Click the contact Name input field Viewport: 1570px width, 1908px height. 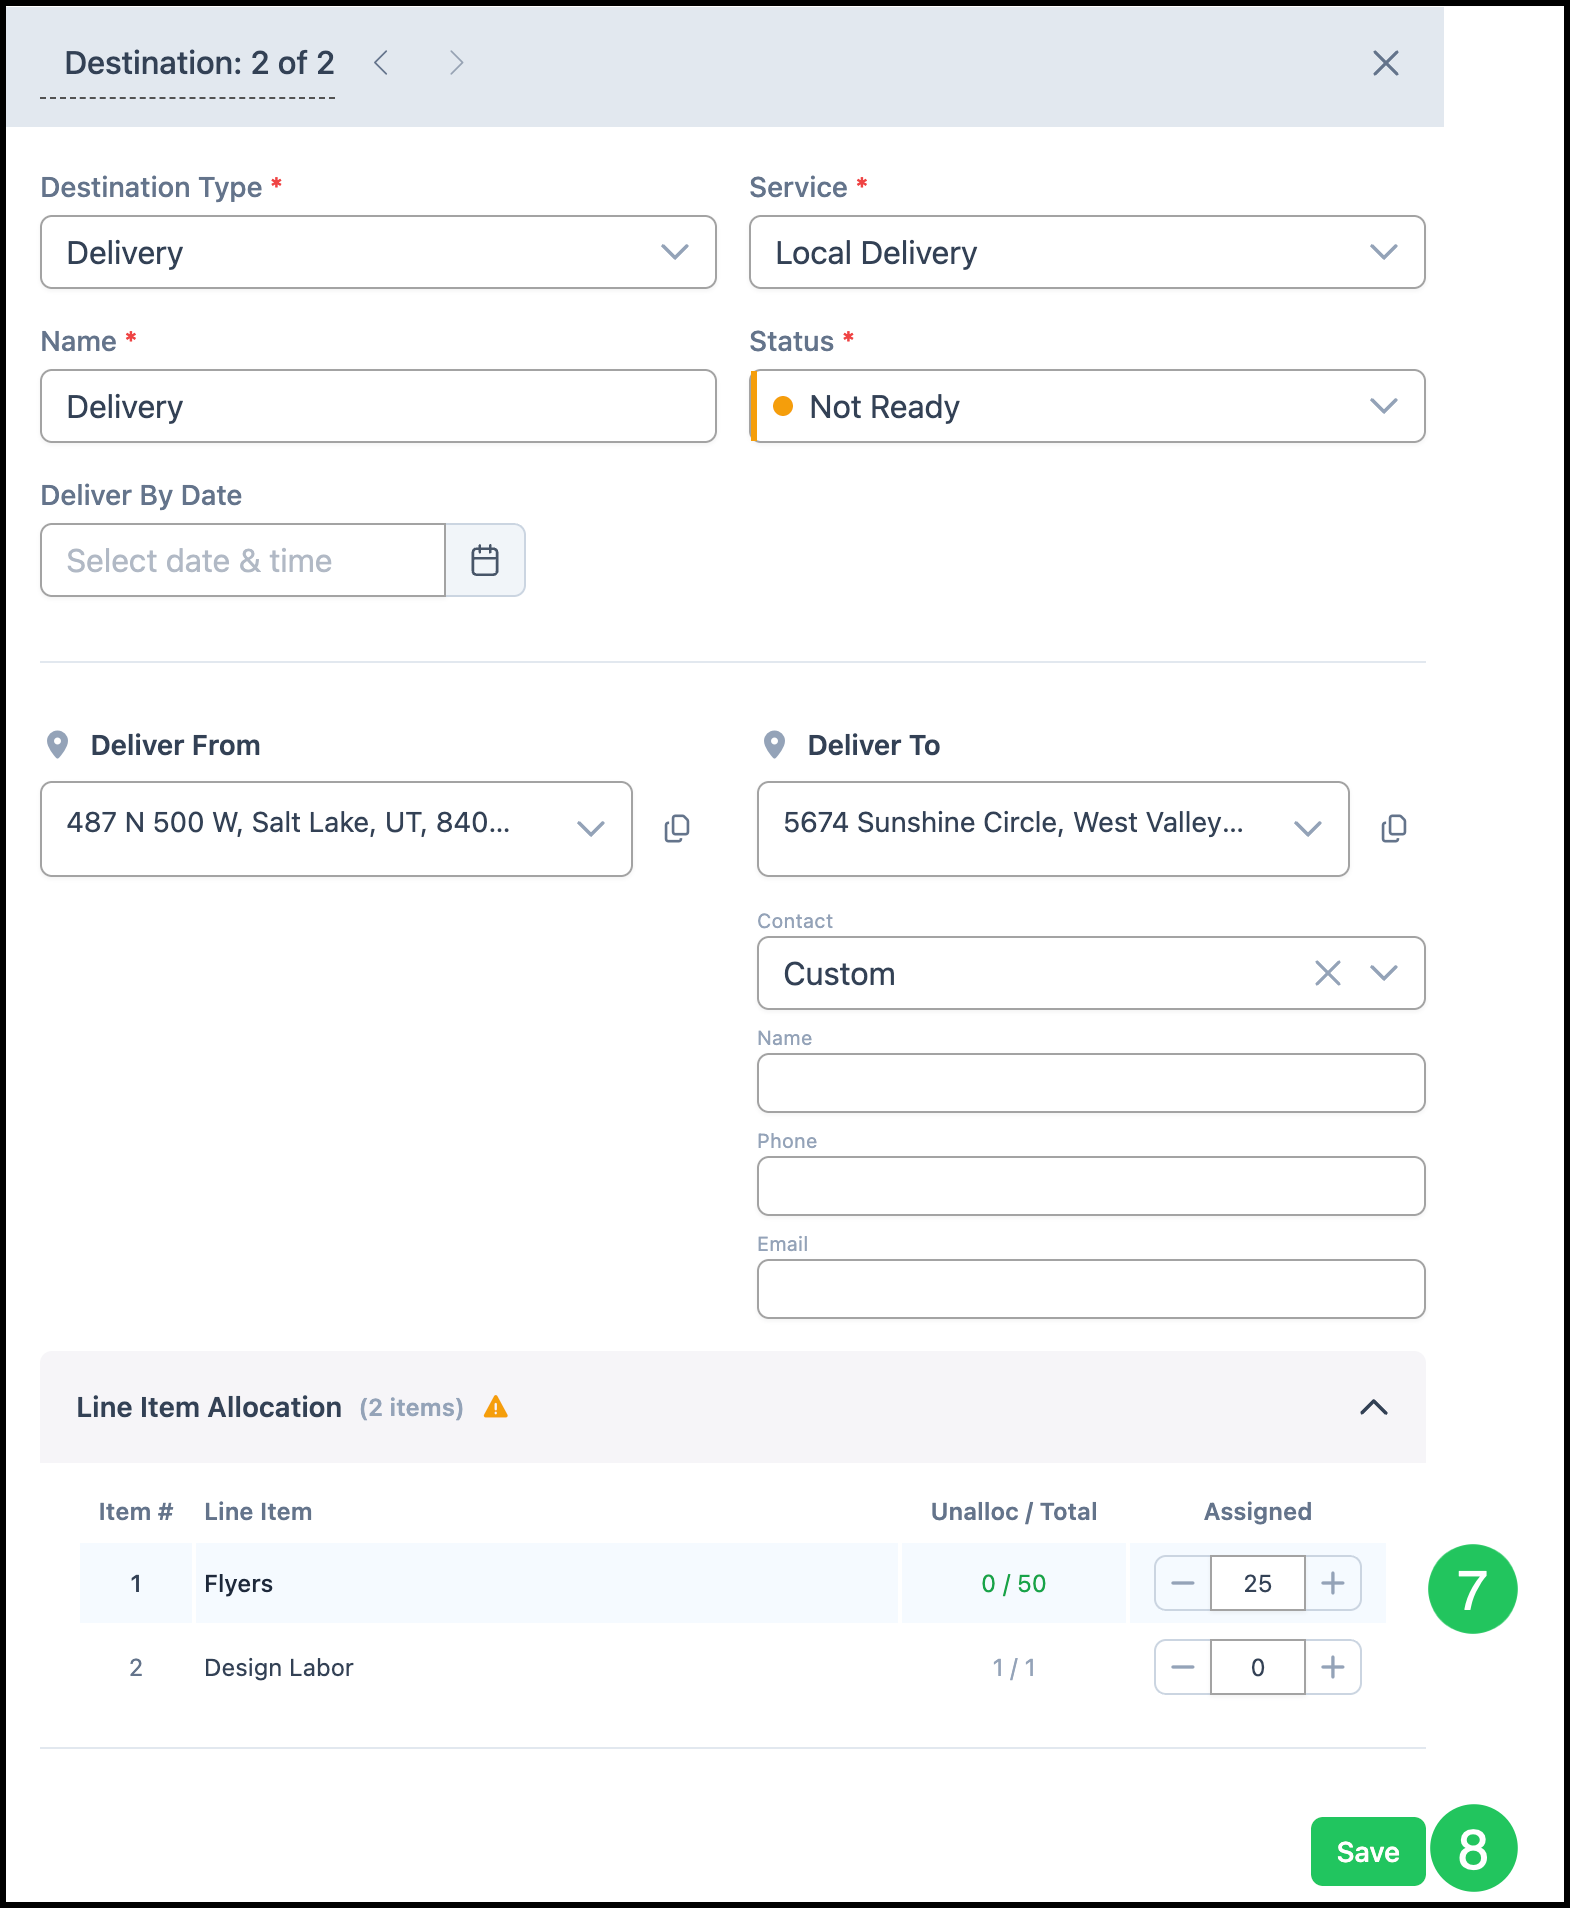1091,1083
